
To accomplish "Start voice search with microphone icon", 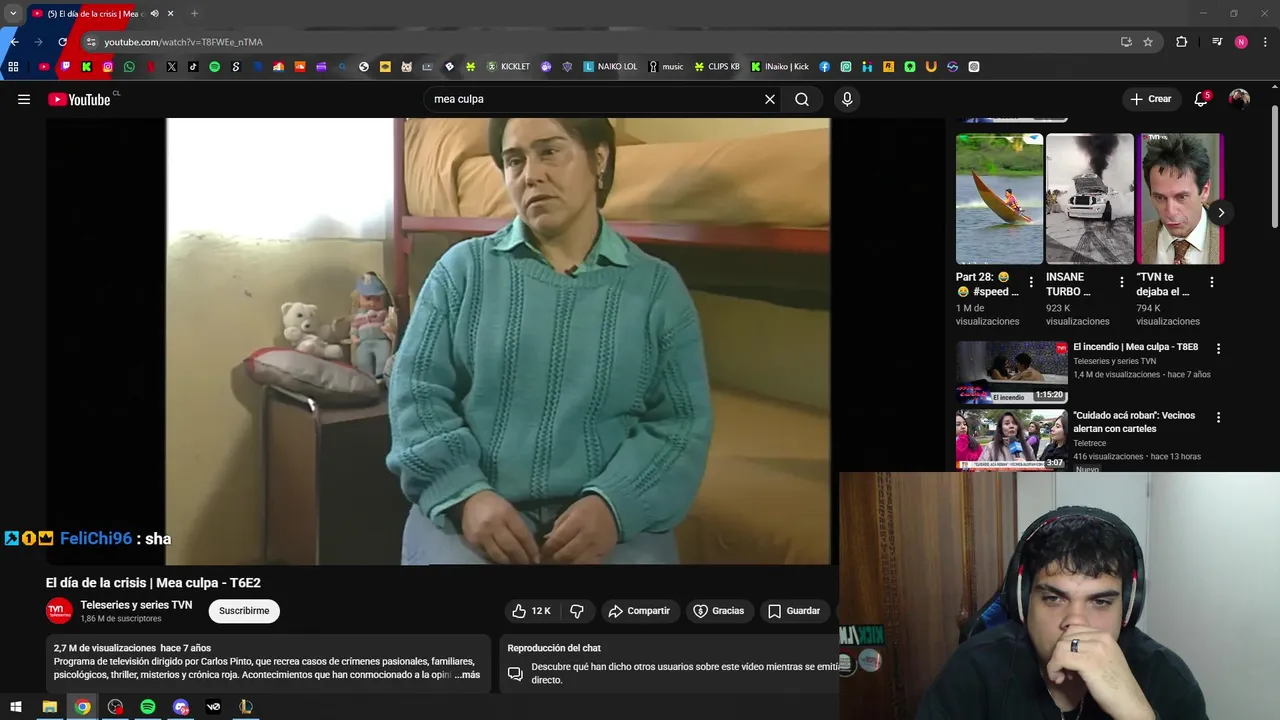I will pyautogui.click(x=847, y=99).
